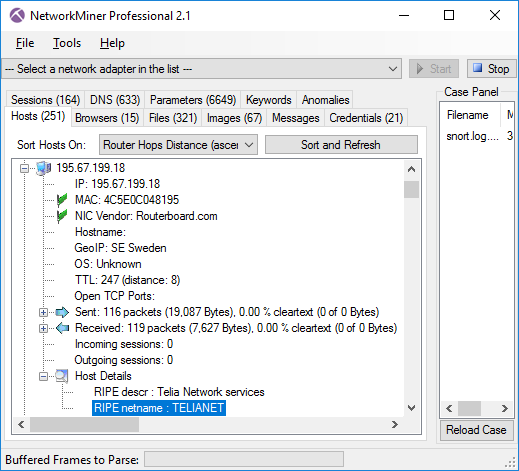Select the Open TCP Ports row

[x=115, y=296]
